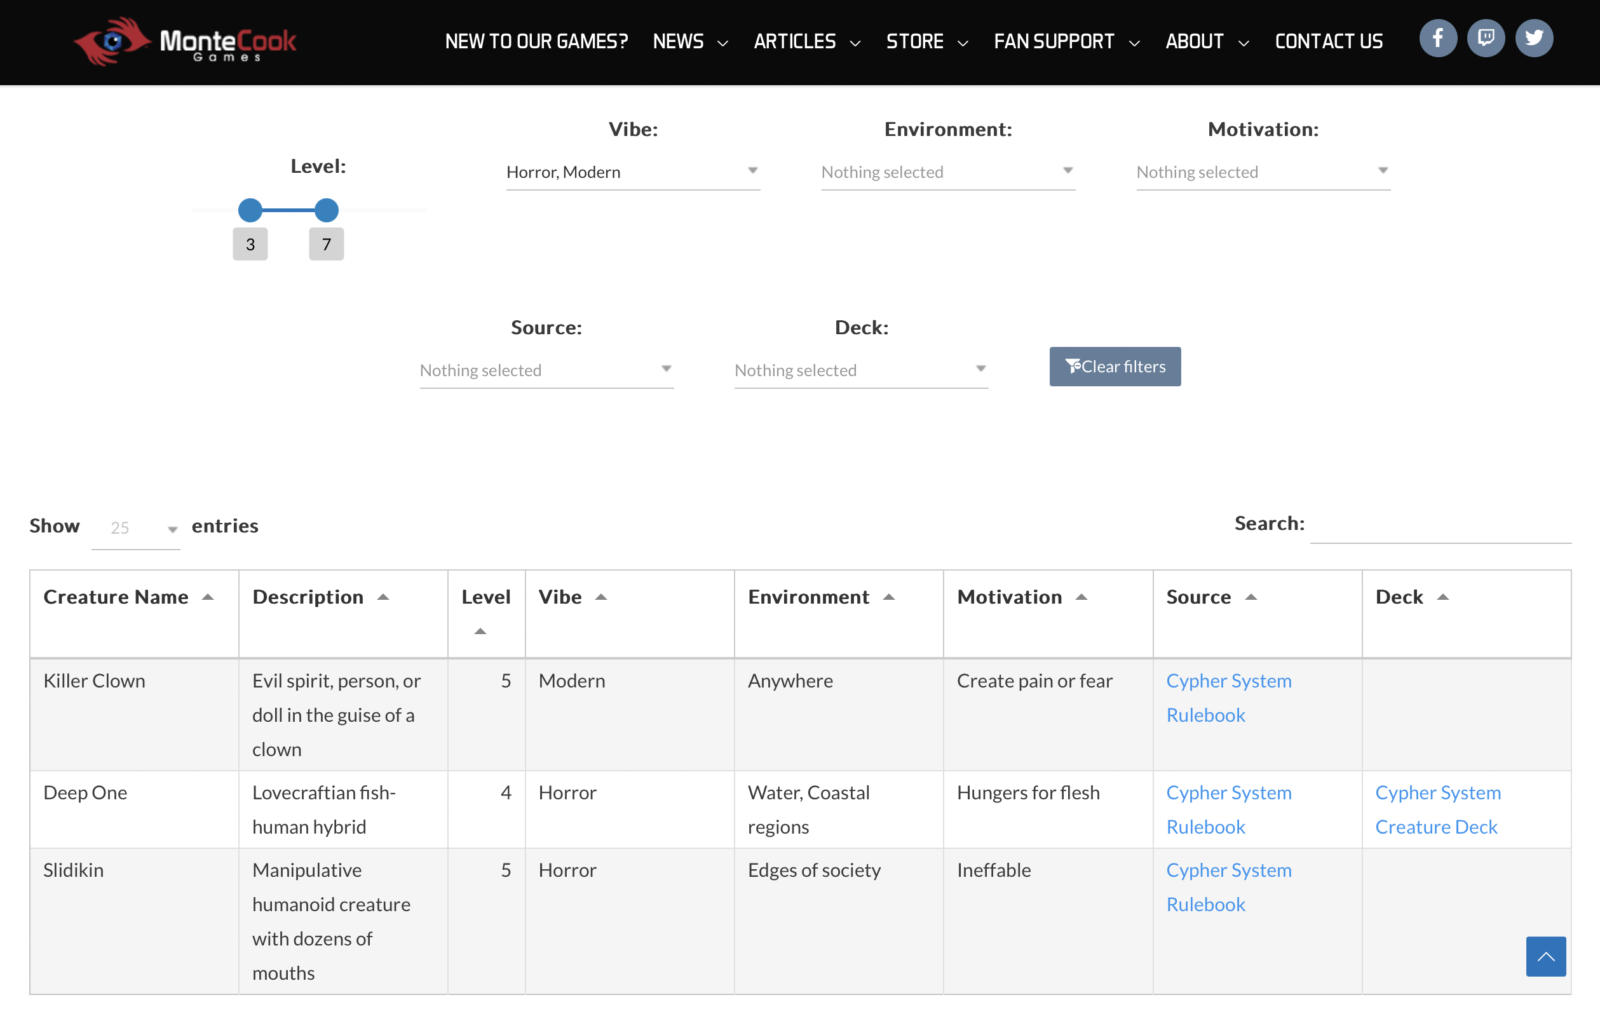Click the maximum Level slider handle
The width and height of the screenshot is (1600, 1009).
pos(326,210)
